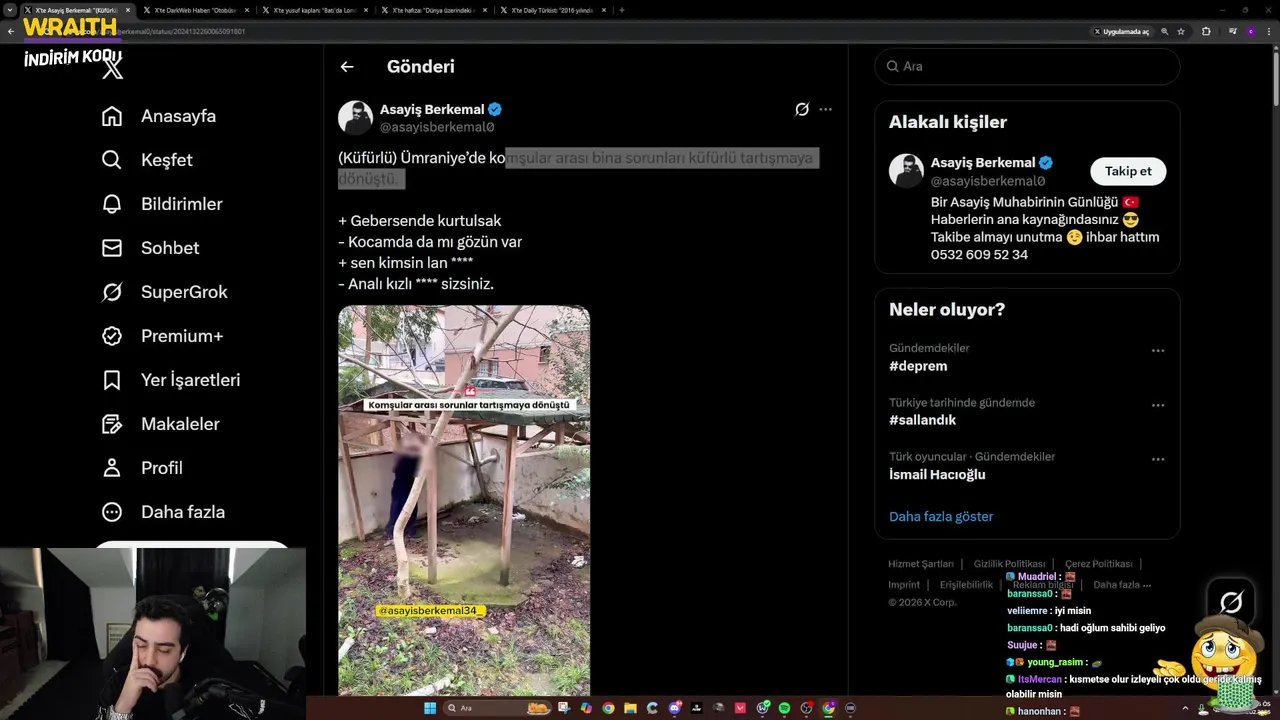Click Grok icon on the post header
This screenshot has width=1280, height=720.
(802, 109)
